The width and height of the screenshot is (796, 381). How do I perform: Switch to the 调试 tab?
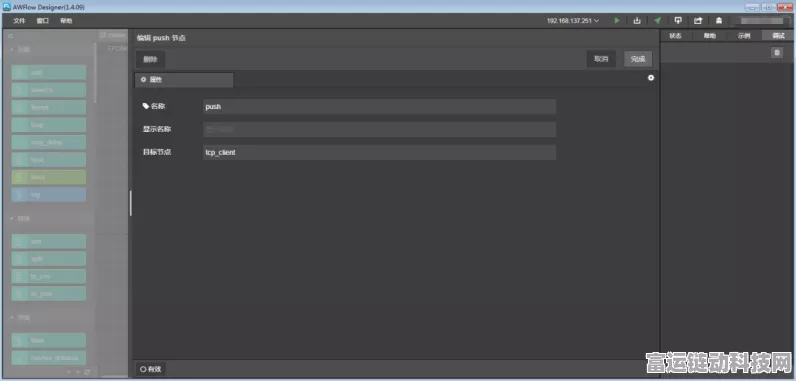click(778, 36)
